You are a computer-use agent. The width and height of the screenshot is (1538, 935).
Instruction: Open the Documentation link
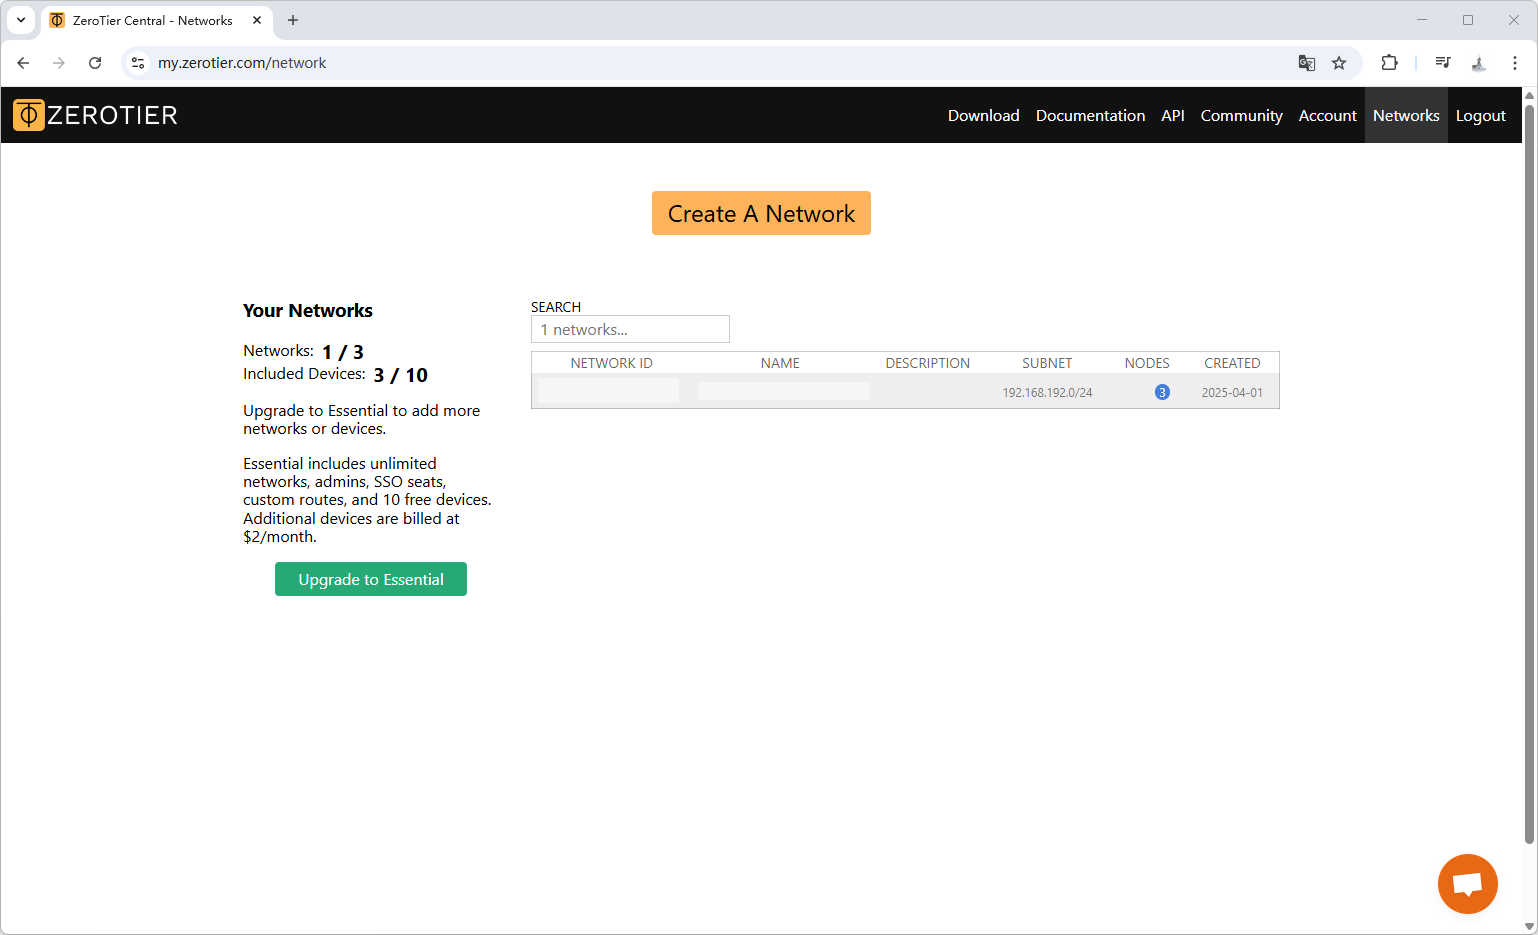click(x=1090, y=116)
